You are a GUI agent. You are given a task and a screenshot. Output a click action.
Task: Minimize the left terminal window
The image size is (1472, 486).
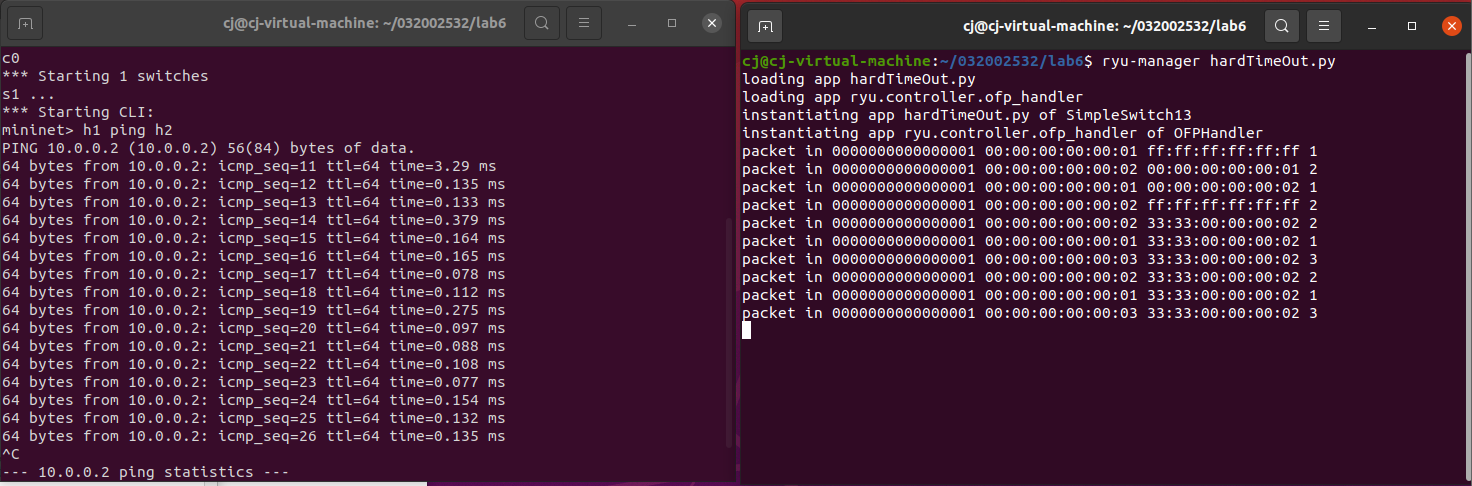[633, 22]
